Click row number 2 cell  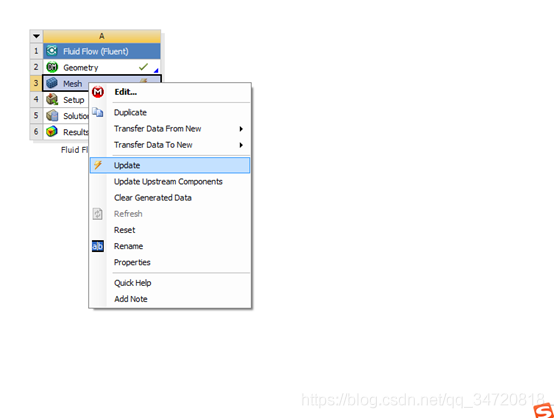[x=36, y=67]
